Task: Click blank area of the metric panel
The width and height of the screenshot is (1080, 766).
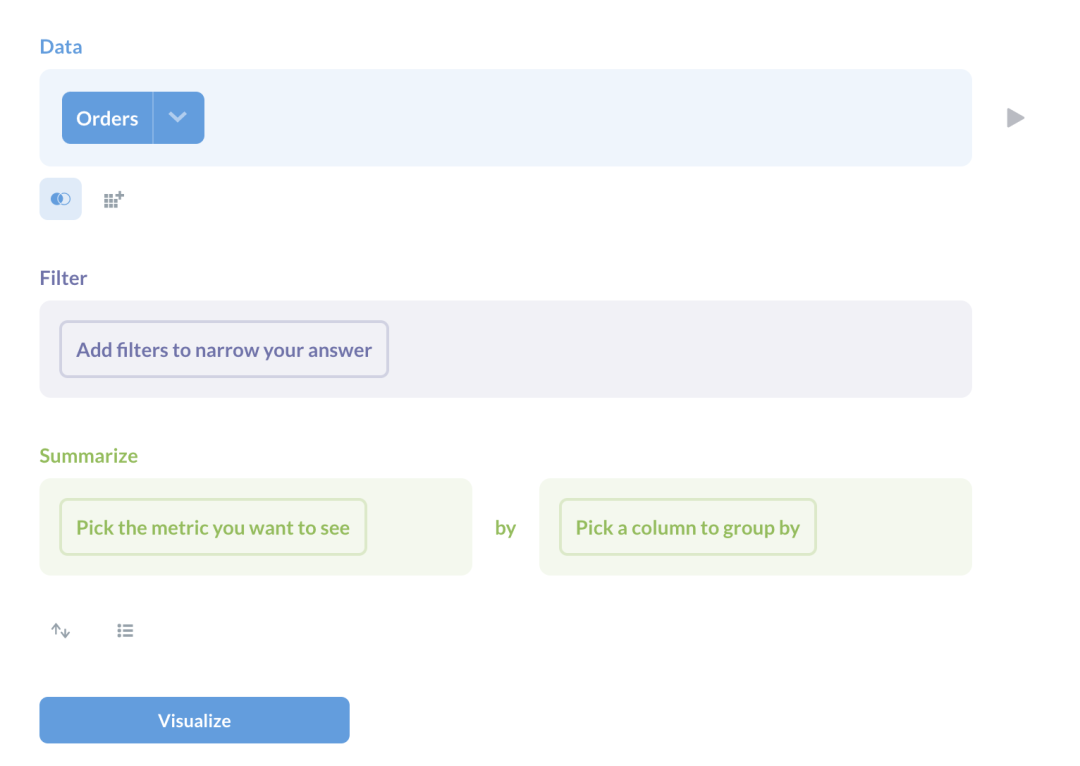Action: click(x=420, y=527)
